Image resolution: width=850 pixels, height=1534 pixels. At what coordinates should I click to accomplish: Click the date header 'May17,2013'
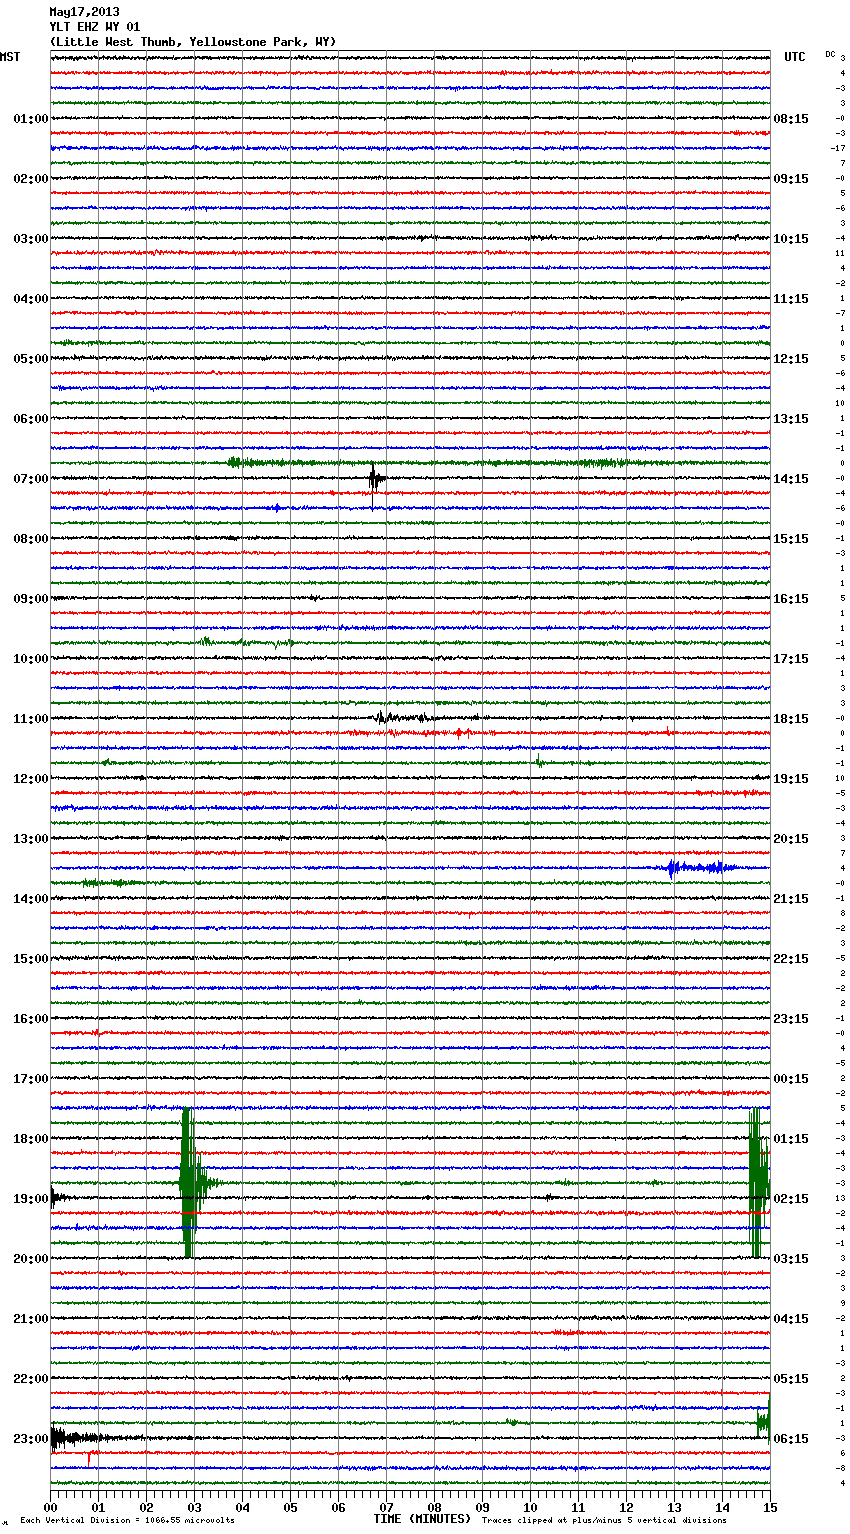pyautogui.click(x=84, y=12)
